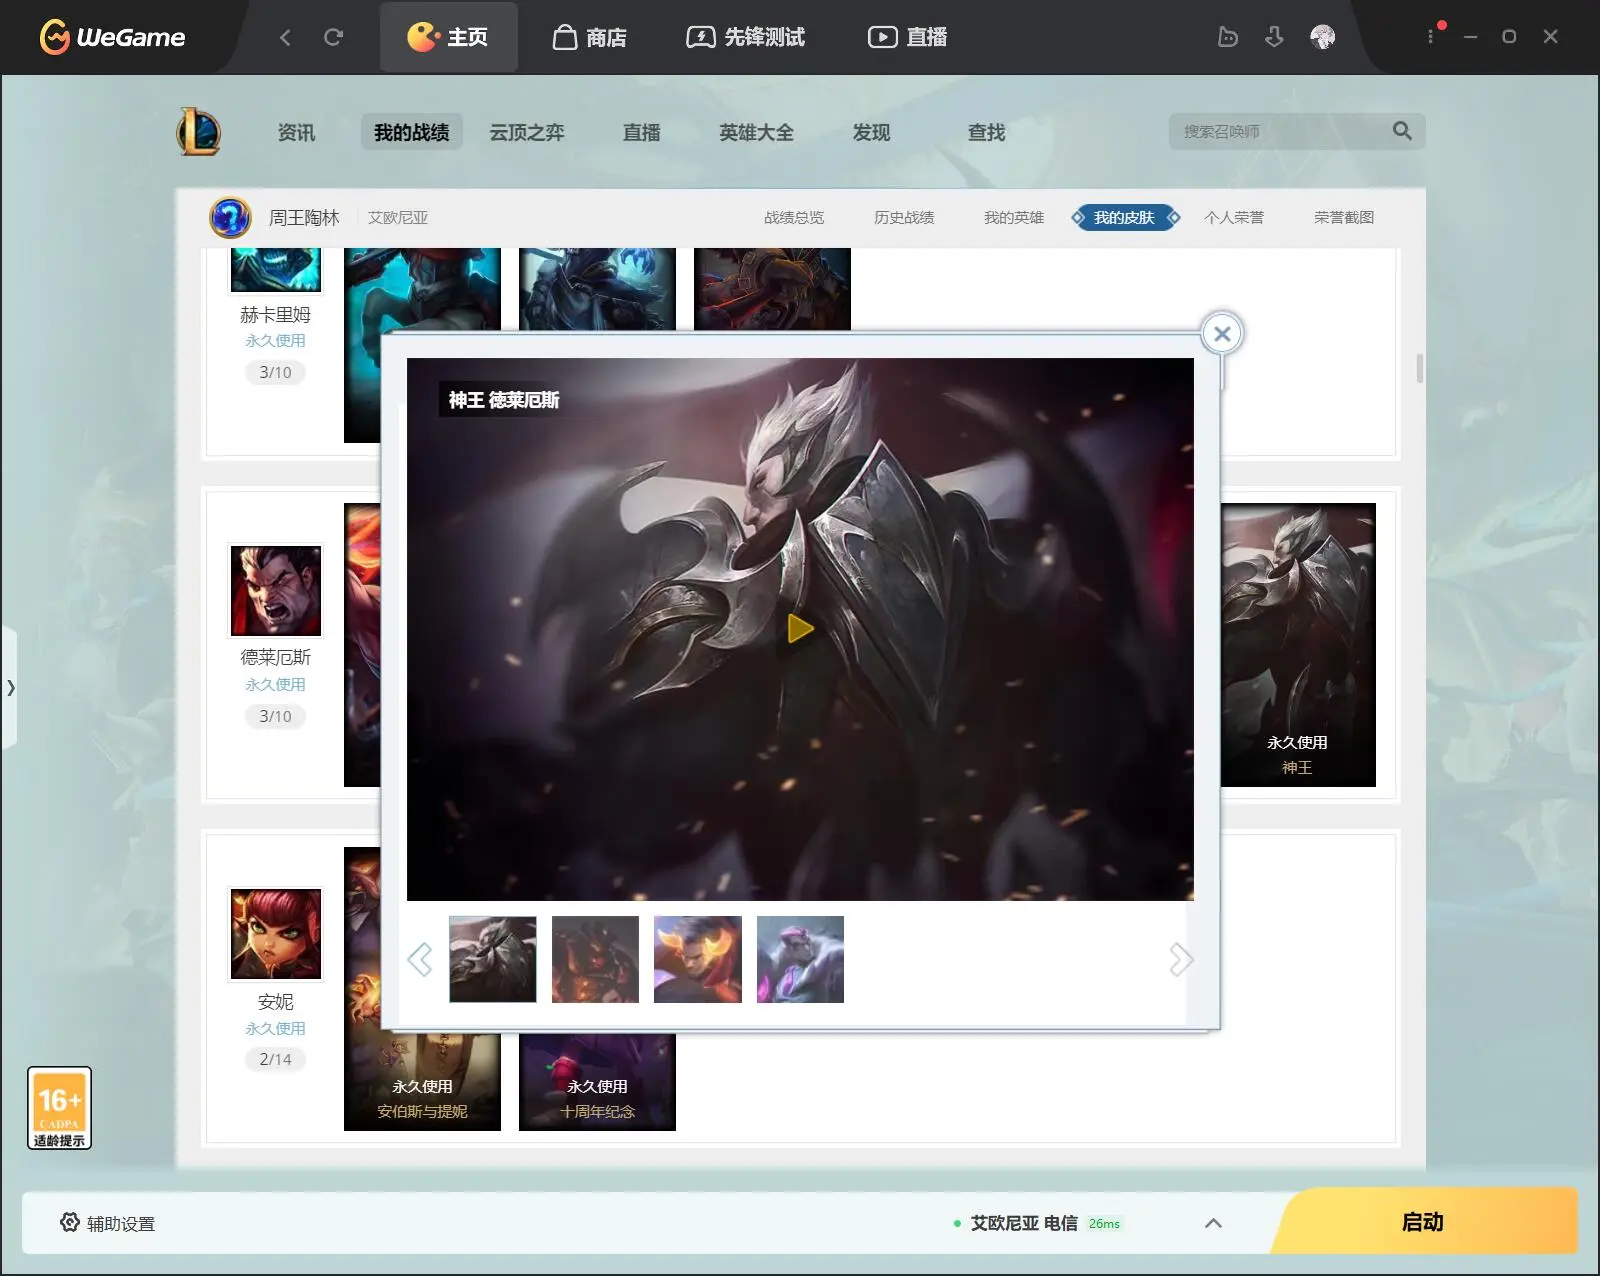This screenshot has width=1600, height=1276.
Task: Click the WeGame logo
Action: (112, 37)
